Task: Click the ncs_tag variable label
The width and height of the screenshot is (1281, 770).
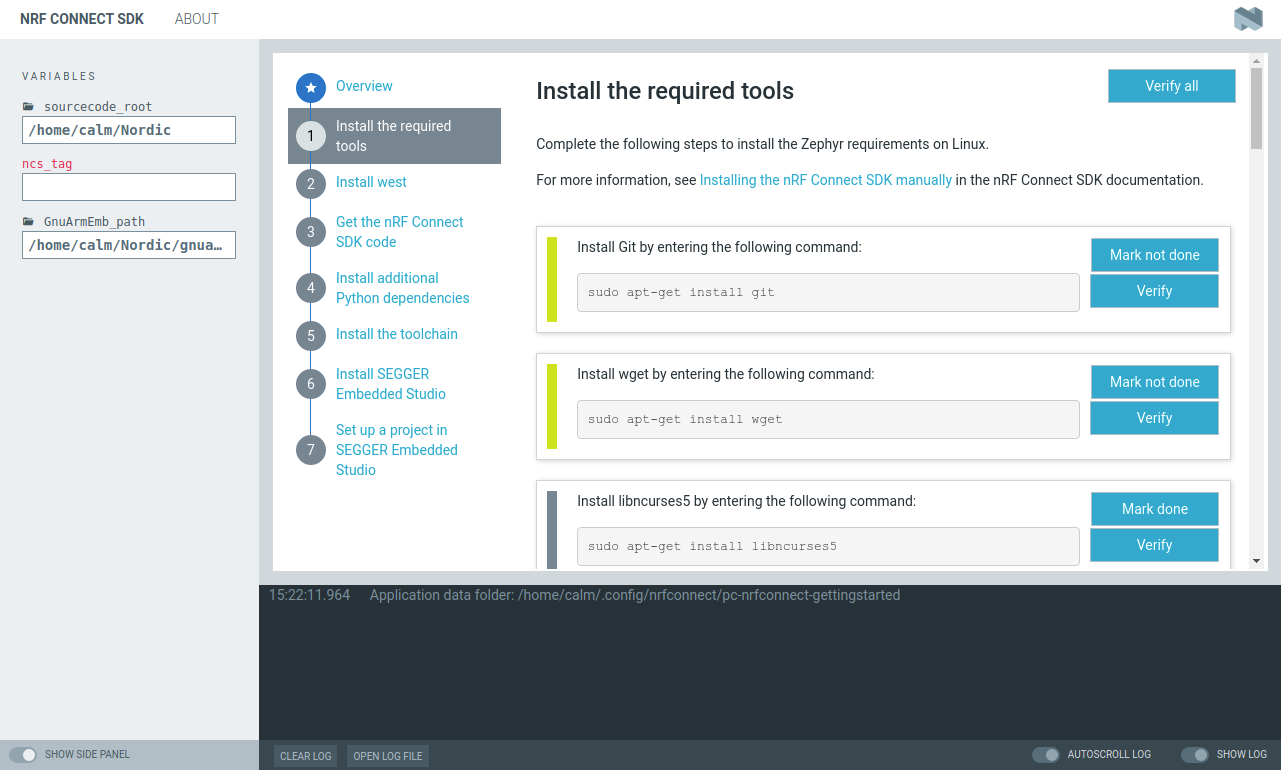Action: point(47,164)
